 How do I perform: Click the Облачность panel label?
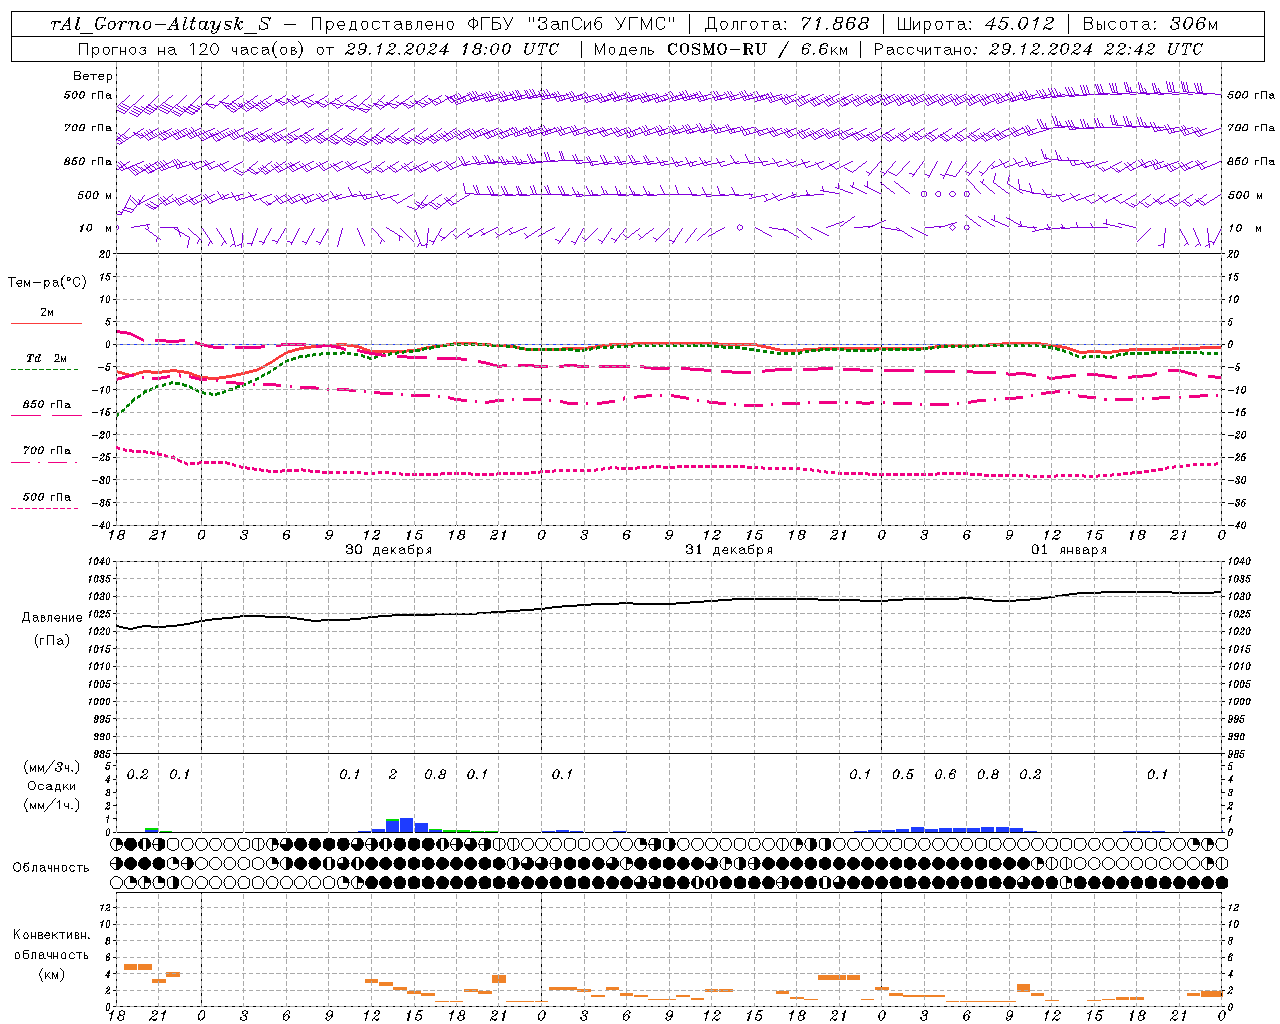pos(51,867)
